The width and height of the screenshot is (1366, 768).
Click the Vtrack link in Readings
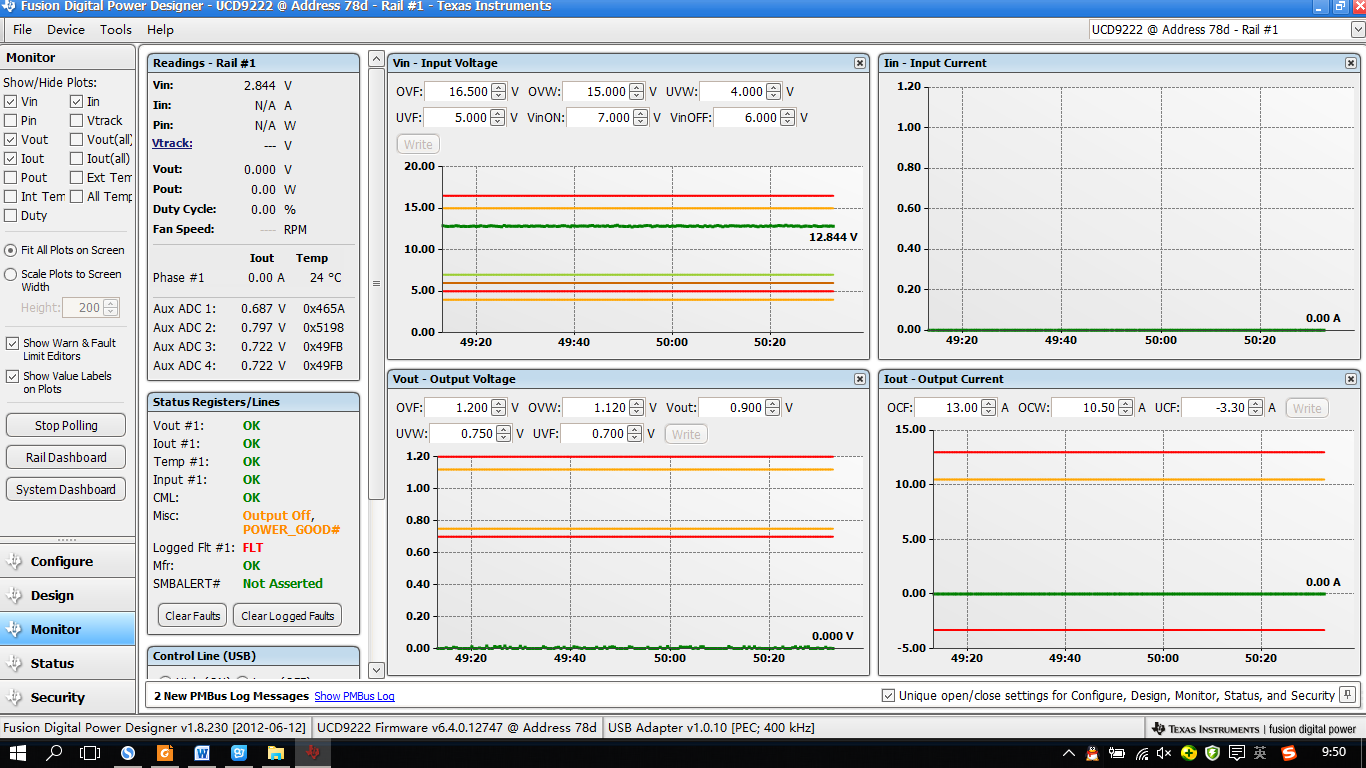172,144
